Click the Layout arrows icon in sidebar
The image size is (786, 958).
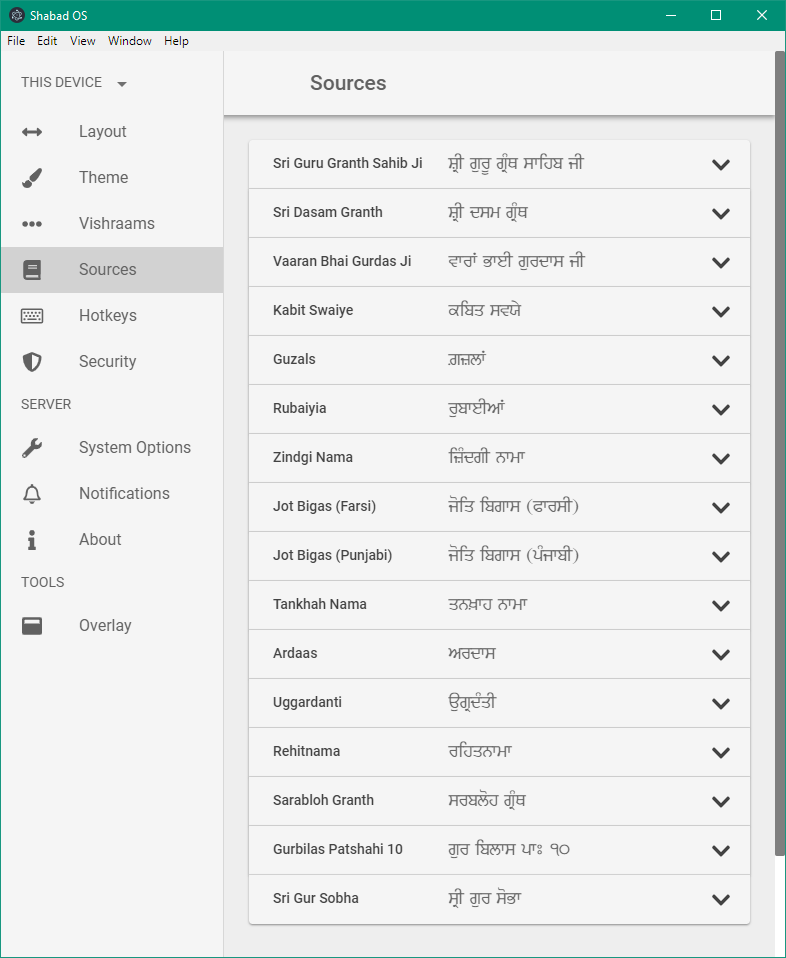pyautogui.click(x=32, y=132)
